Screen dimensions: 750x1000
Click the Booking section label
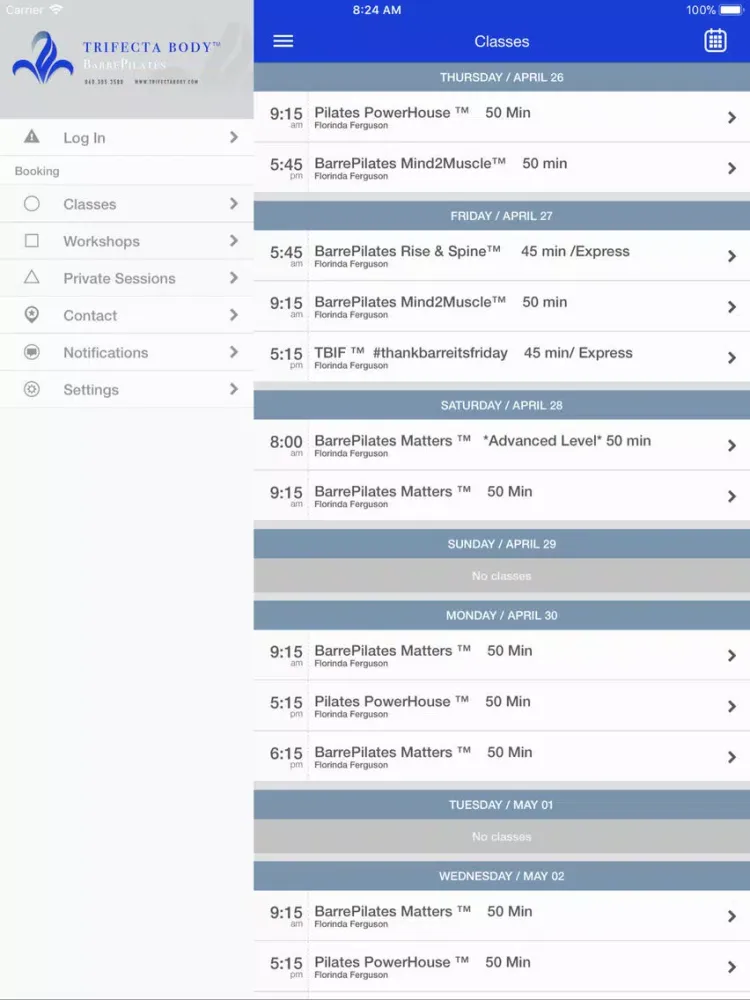point(37,171)
